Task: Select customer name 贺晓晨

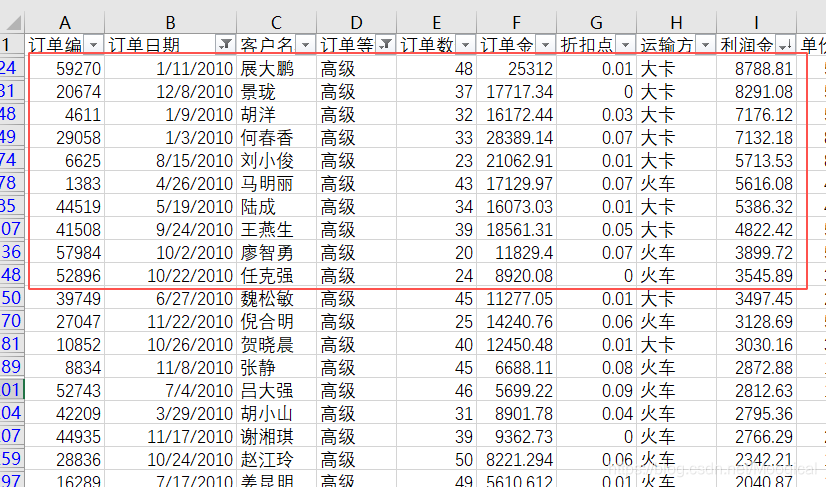Action: tap(267, 345)
